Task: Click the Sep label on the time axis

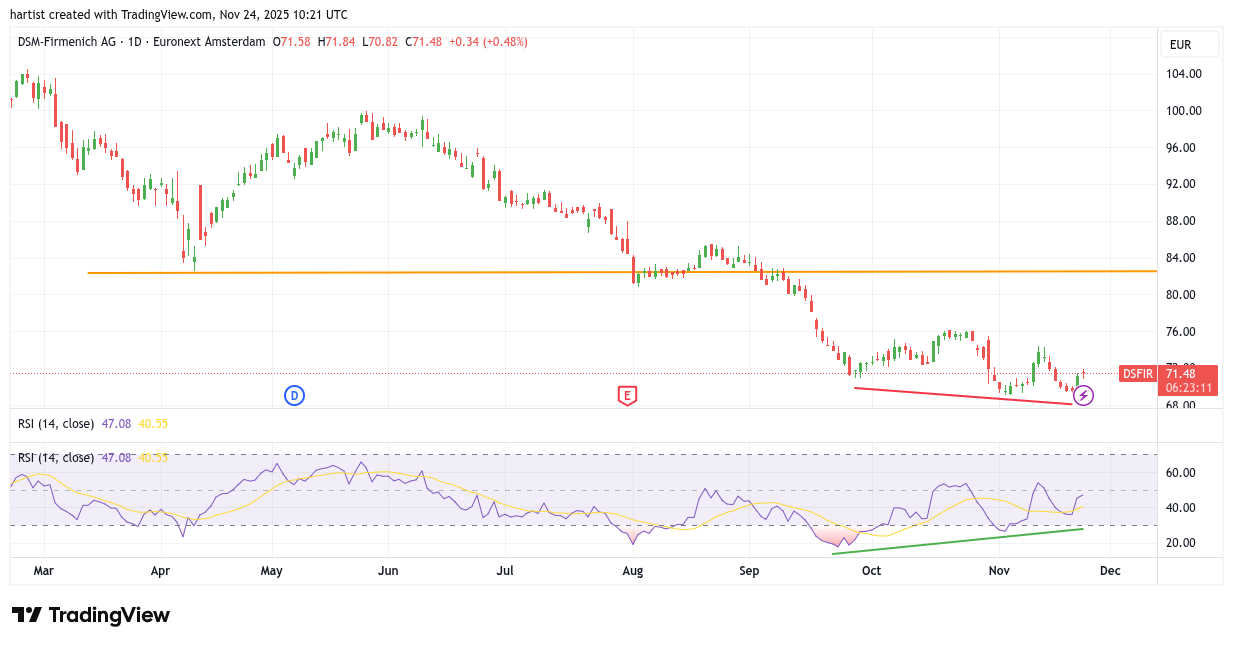Action: click(749, 571)
